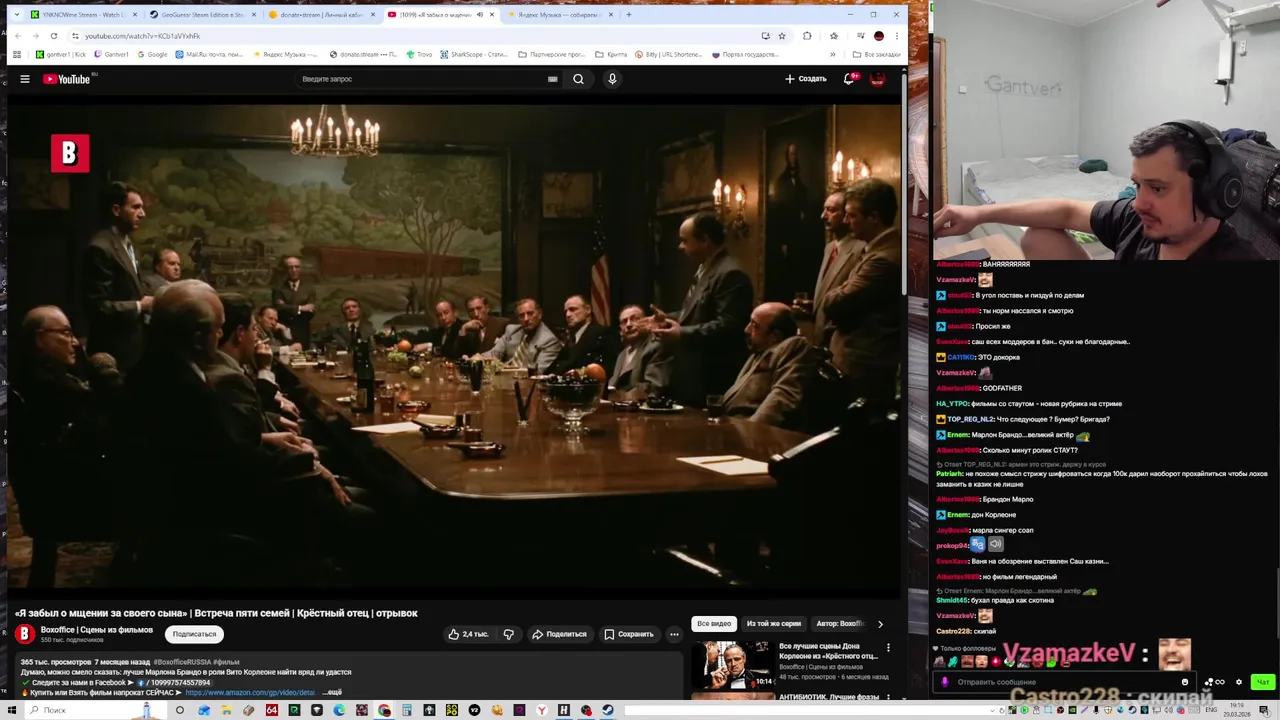Open the Chrome apps grid in bookmarks bar

[17, 54]
